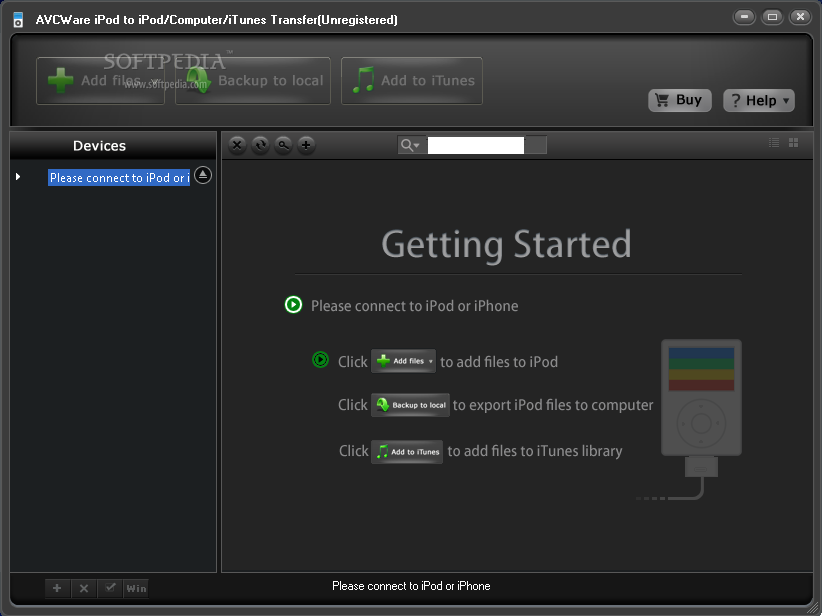This screenshot has width=822, height=616.
Task: Click the small Add files button in Getting Started
Action: click(403, 361)
